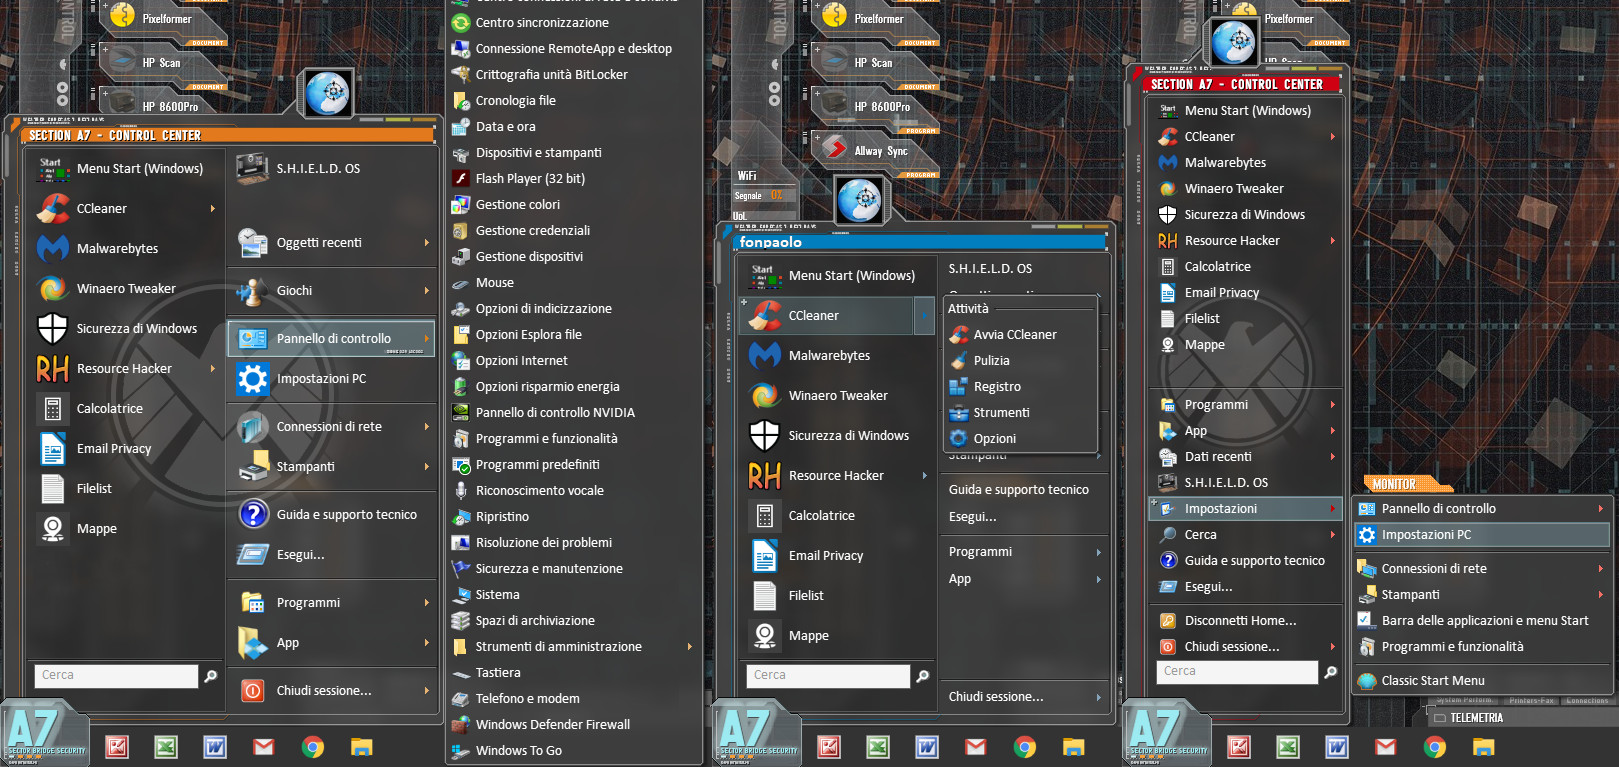The width and height of the screenshot is (1619, 767).
Task: Expand Strumenti di amministrazione submenu arrow
Action: (x=689, y=647)
